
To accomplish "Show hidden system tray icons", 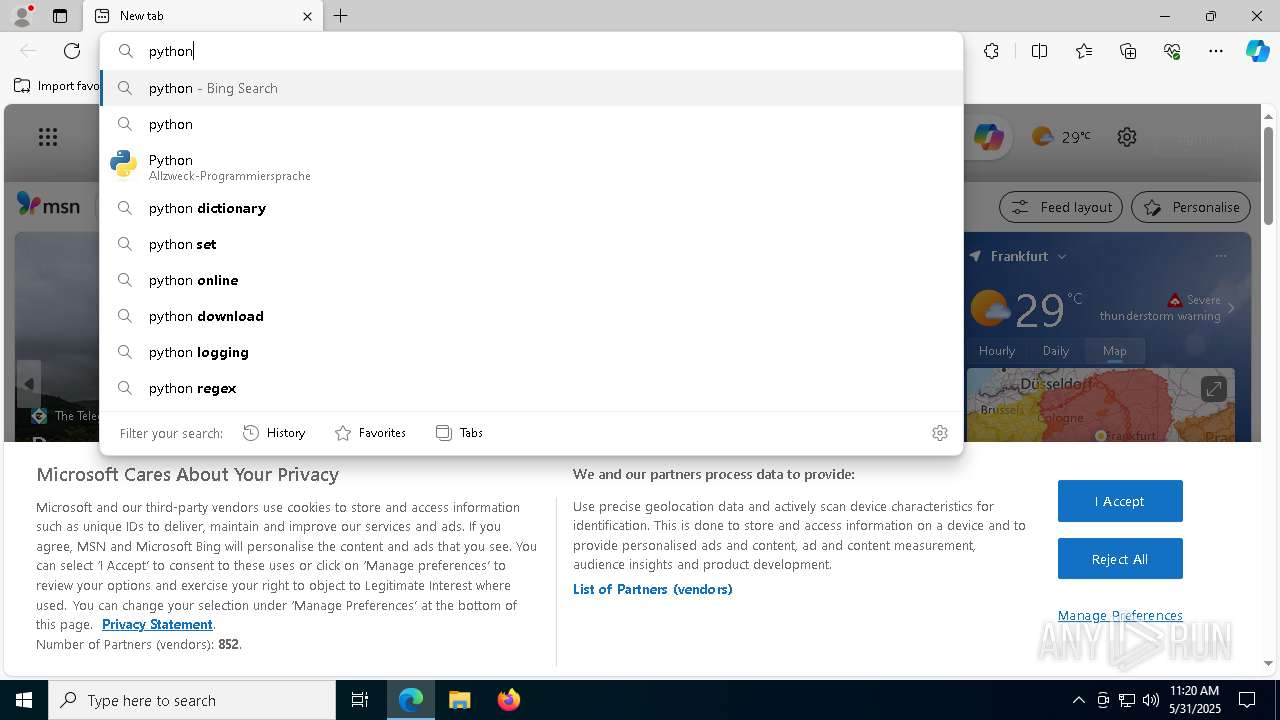I will click(1078, 700).
